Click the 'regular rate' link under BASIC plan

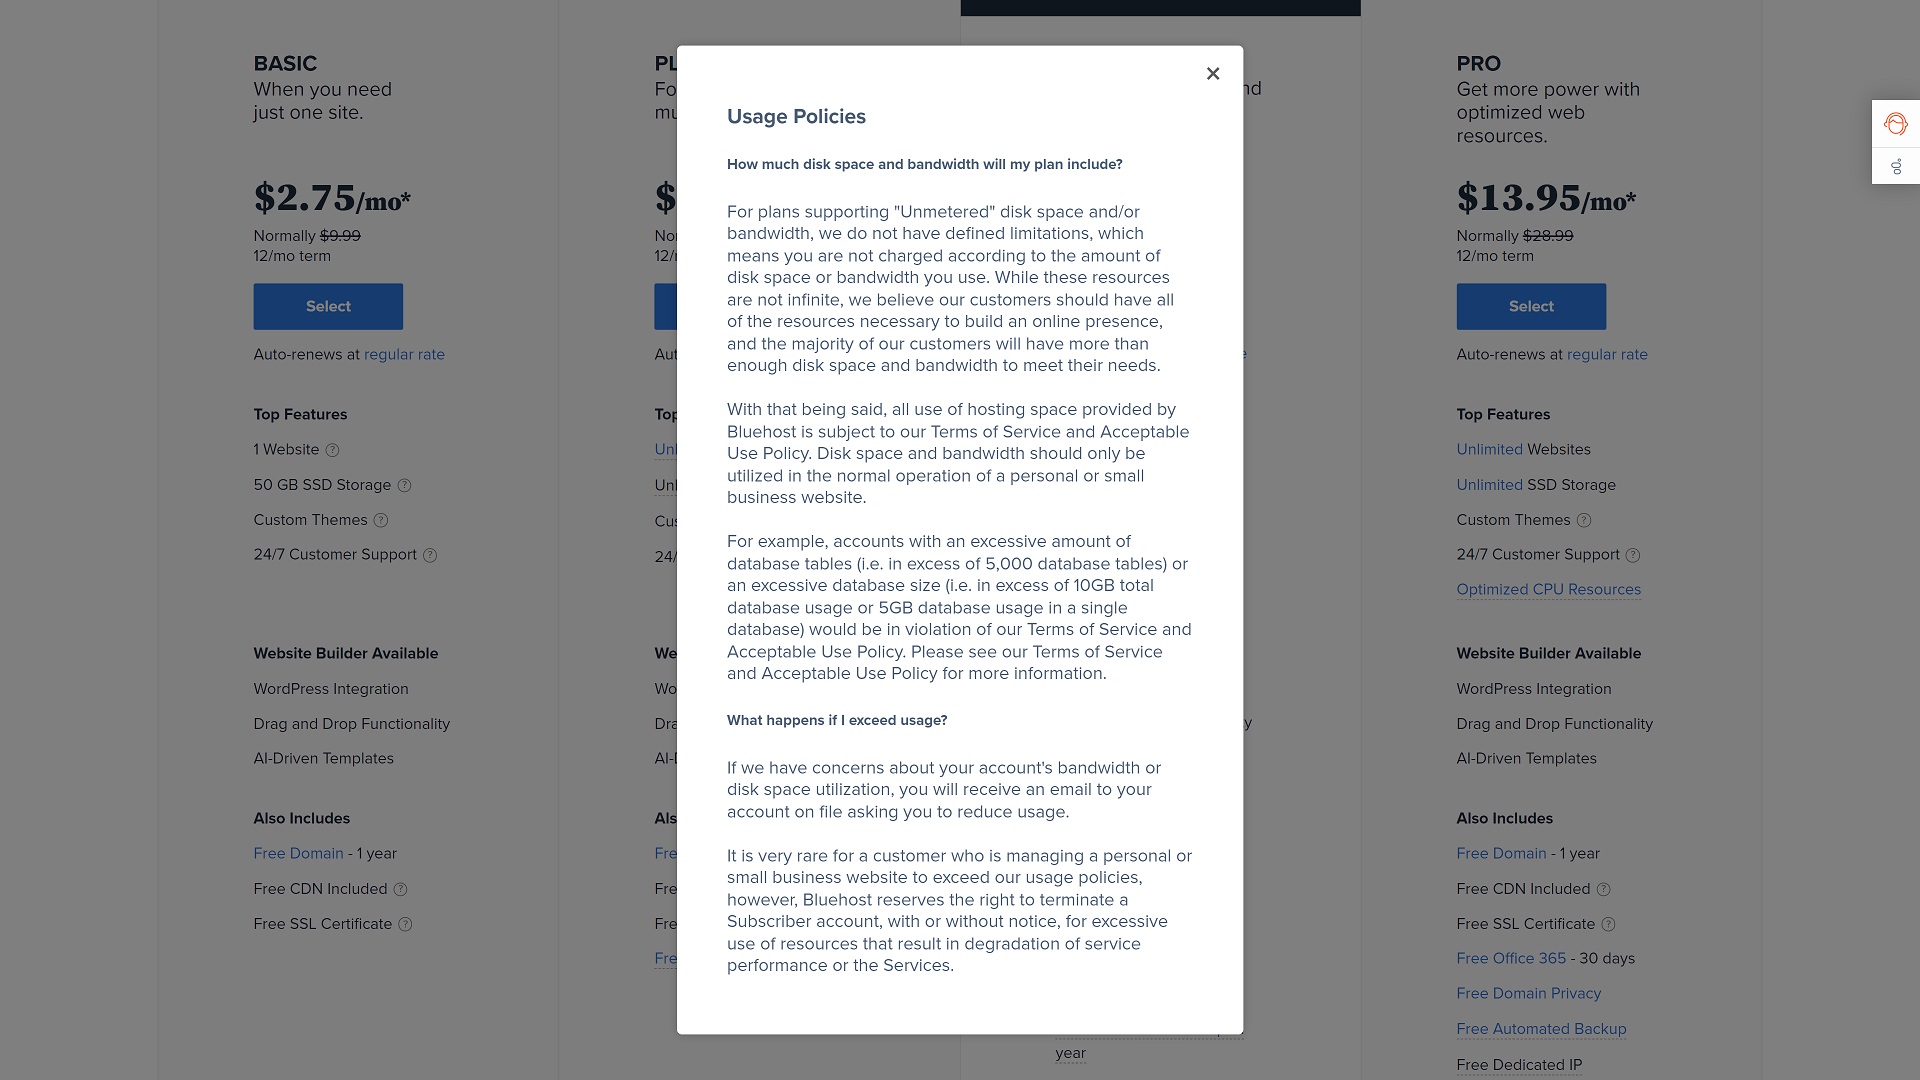404,353
